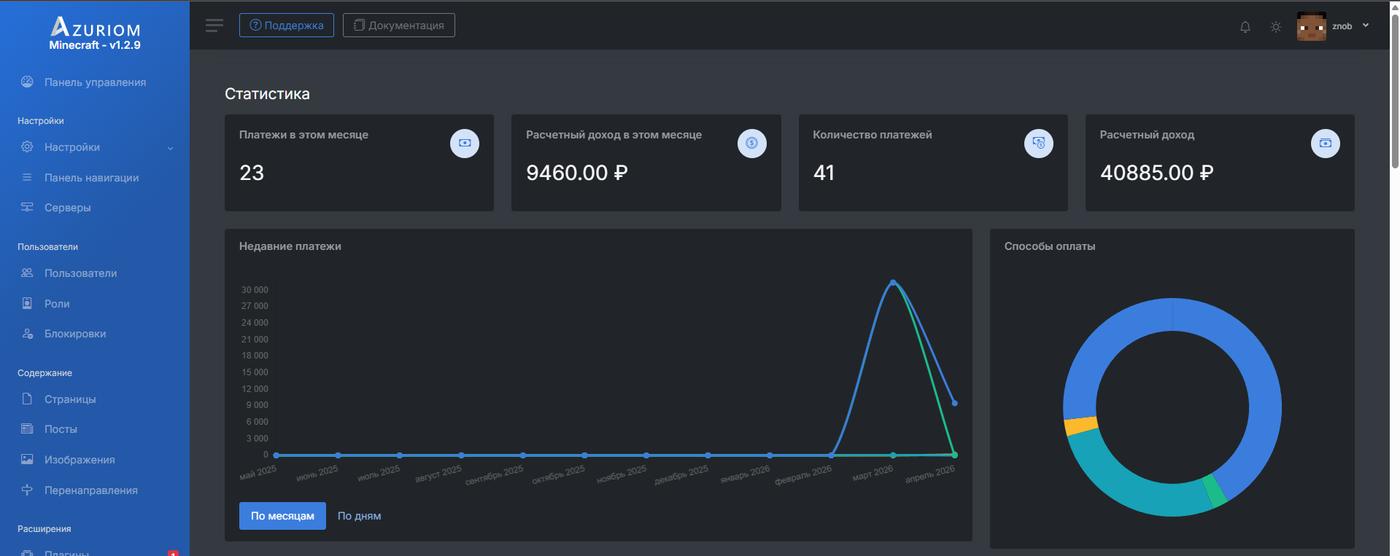Open the notifications bell
The height and width of the screenshot is (556, 1400).
1245,27
